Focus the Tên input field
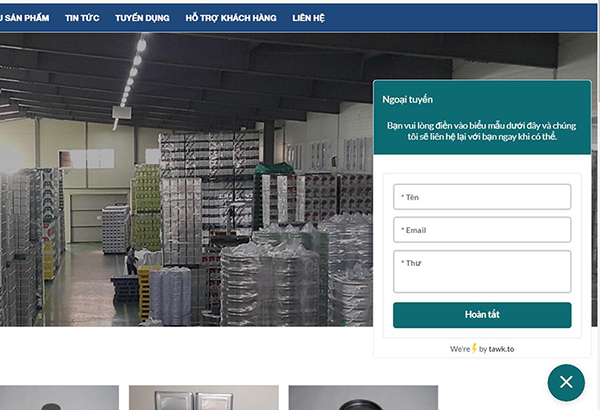The width and height of the screenshot is (600, 410). 482,197
